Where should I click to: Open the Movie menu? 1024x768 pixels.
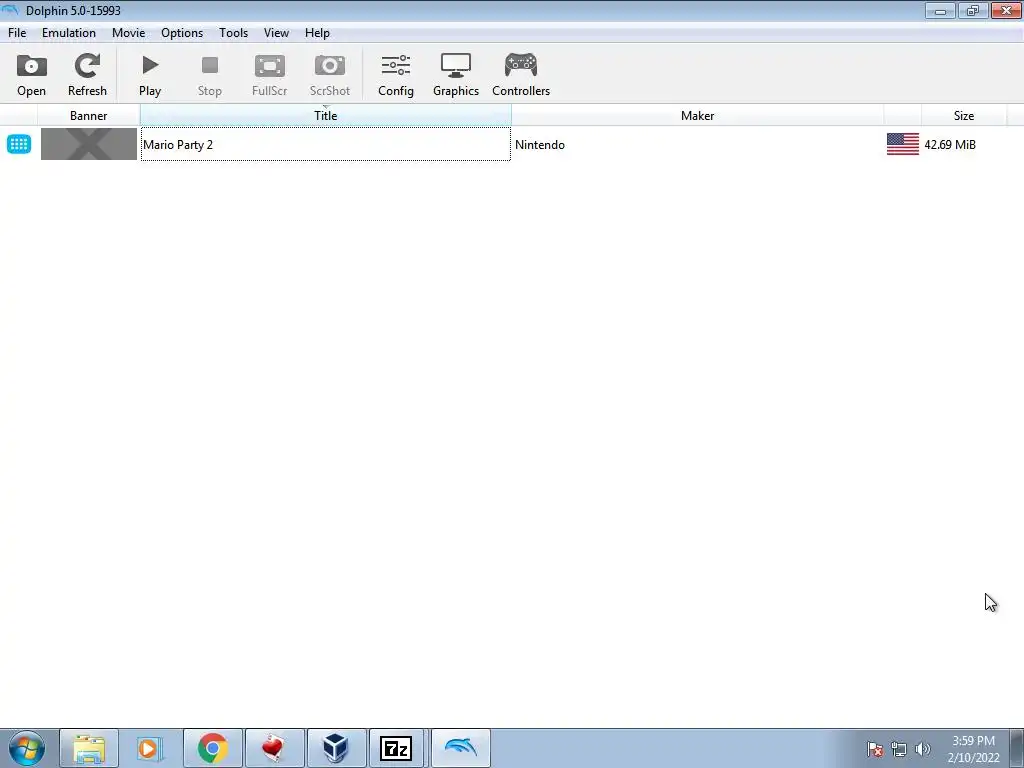(128, 33)
